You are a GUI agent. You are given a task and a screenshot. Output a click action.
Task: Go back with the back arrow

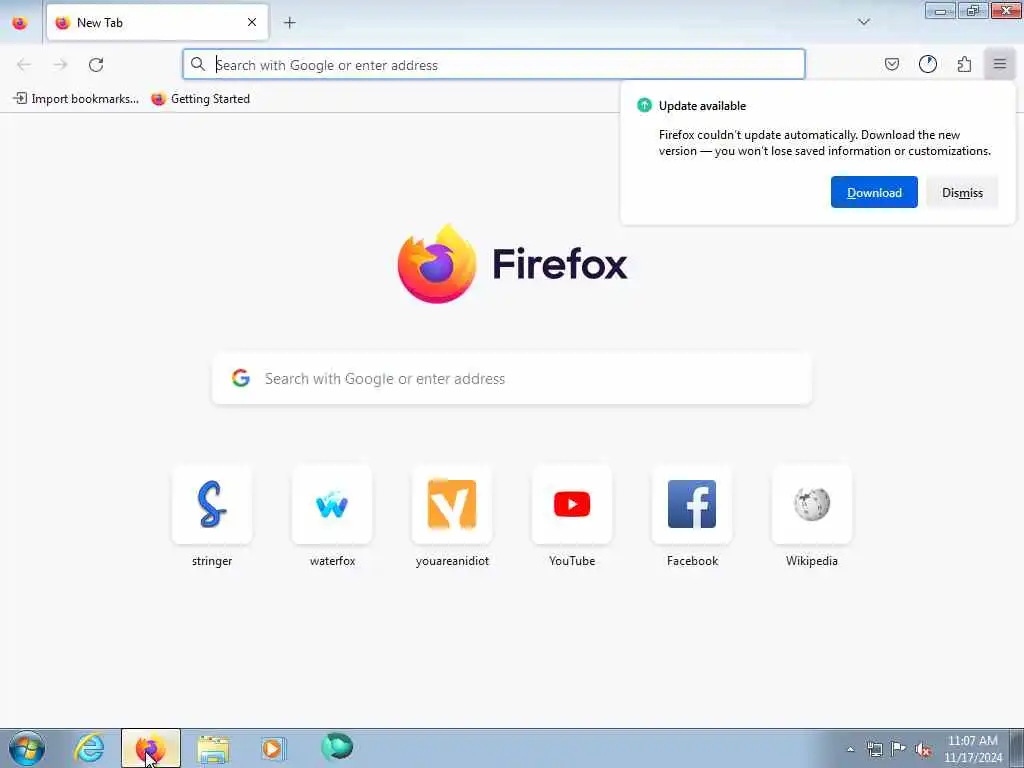point(24,65)
